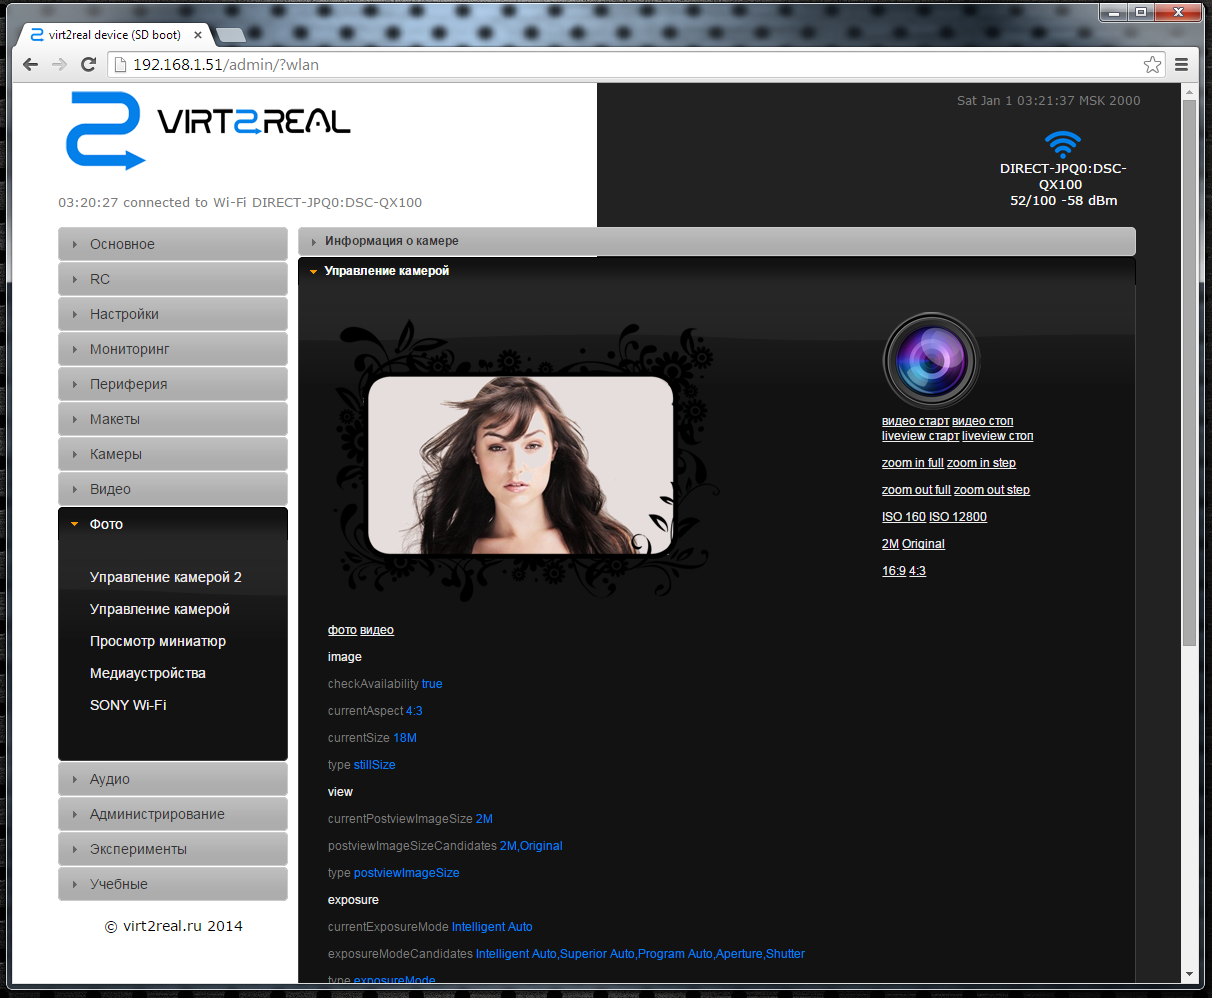The height and width of the screenshot is (998, 1212).
Task: Expand the Эксперименты section
Action: coord(173,849)
